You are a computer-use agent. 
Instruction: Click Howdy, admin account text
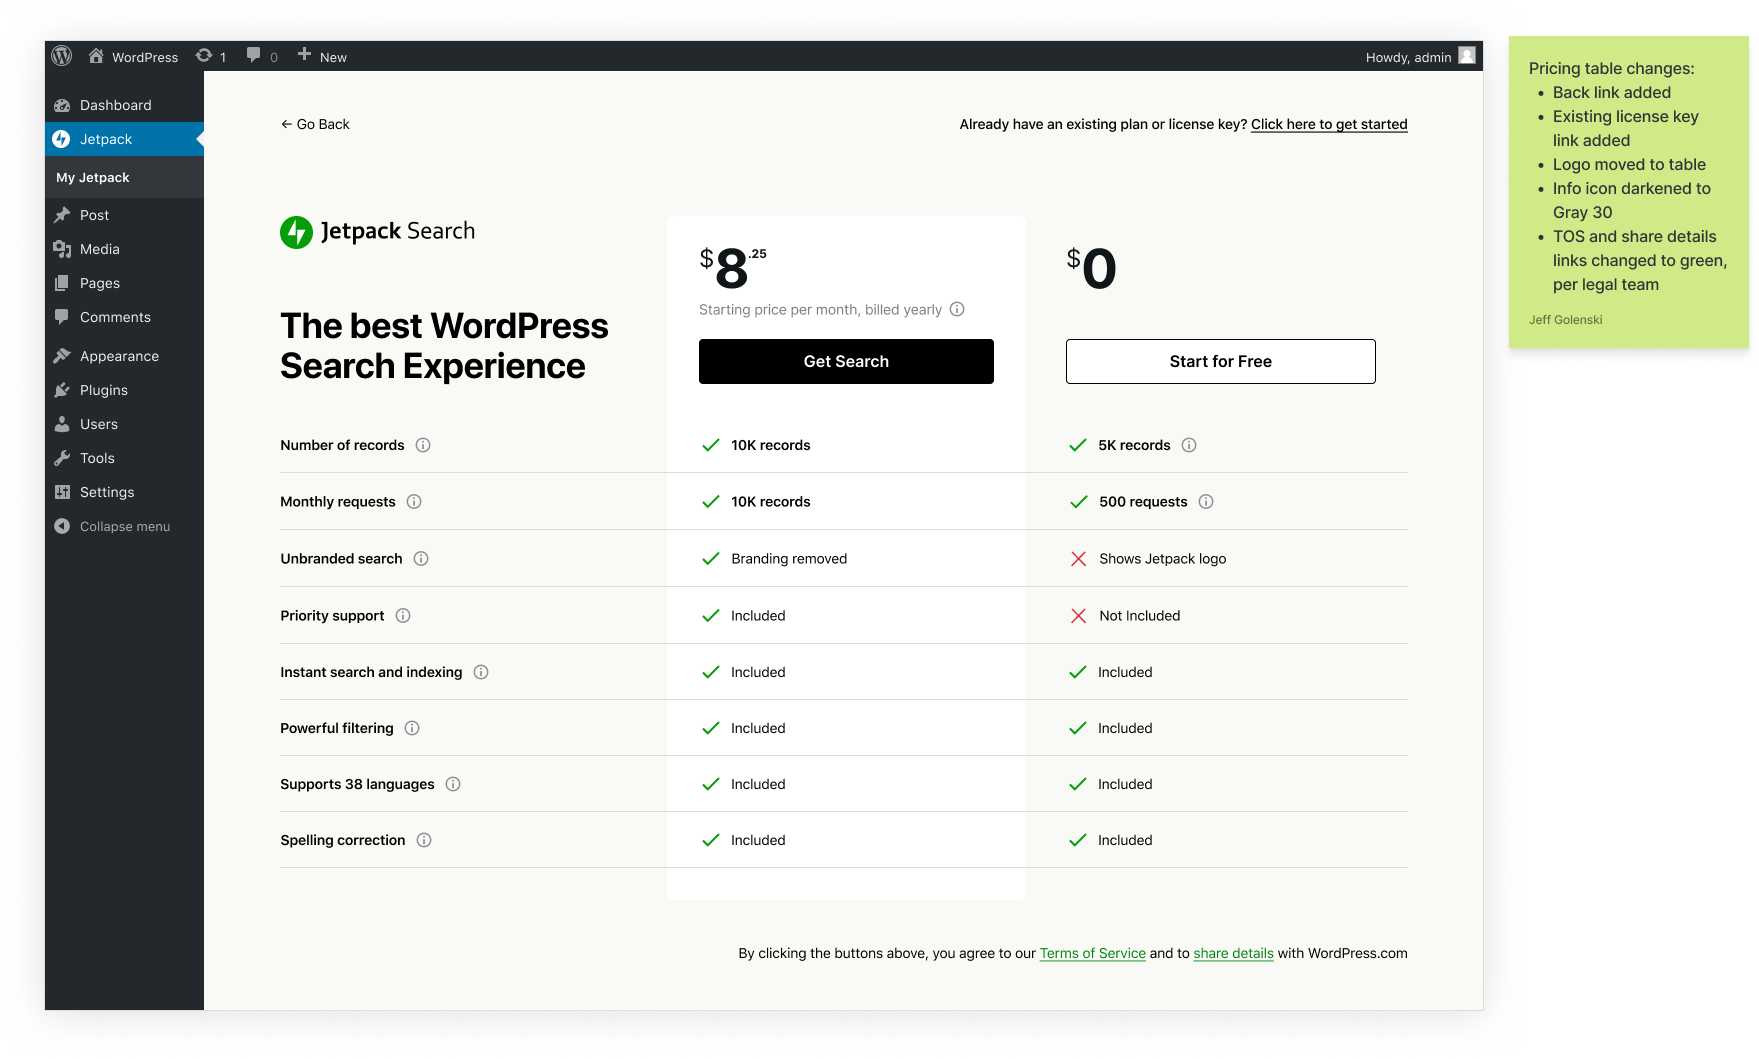click(1408, 57)
